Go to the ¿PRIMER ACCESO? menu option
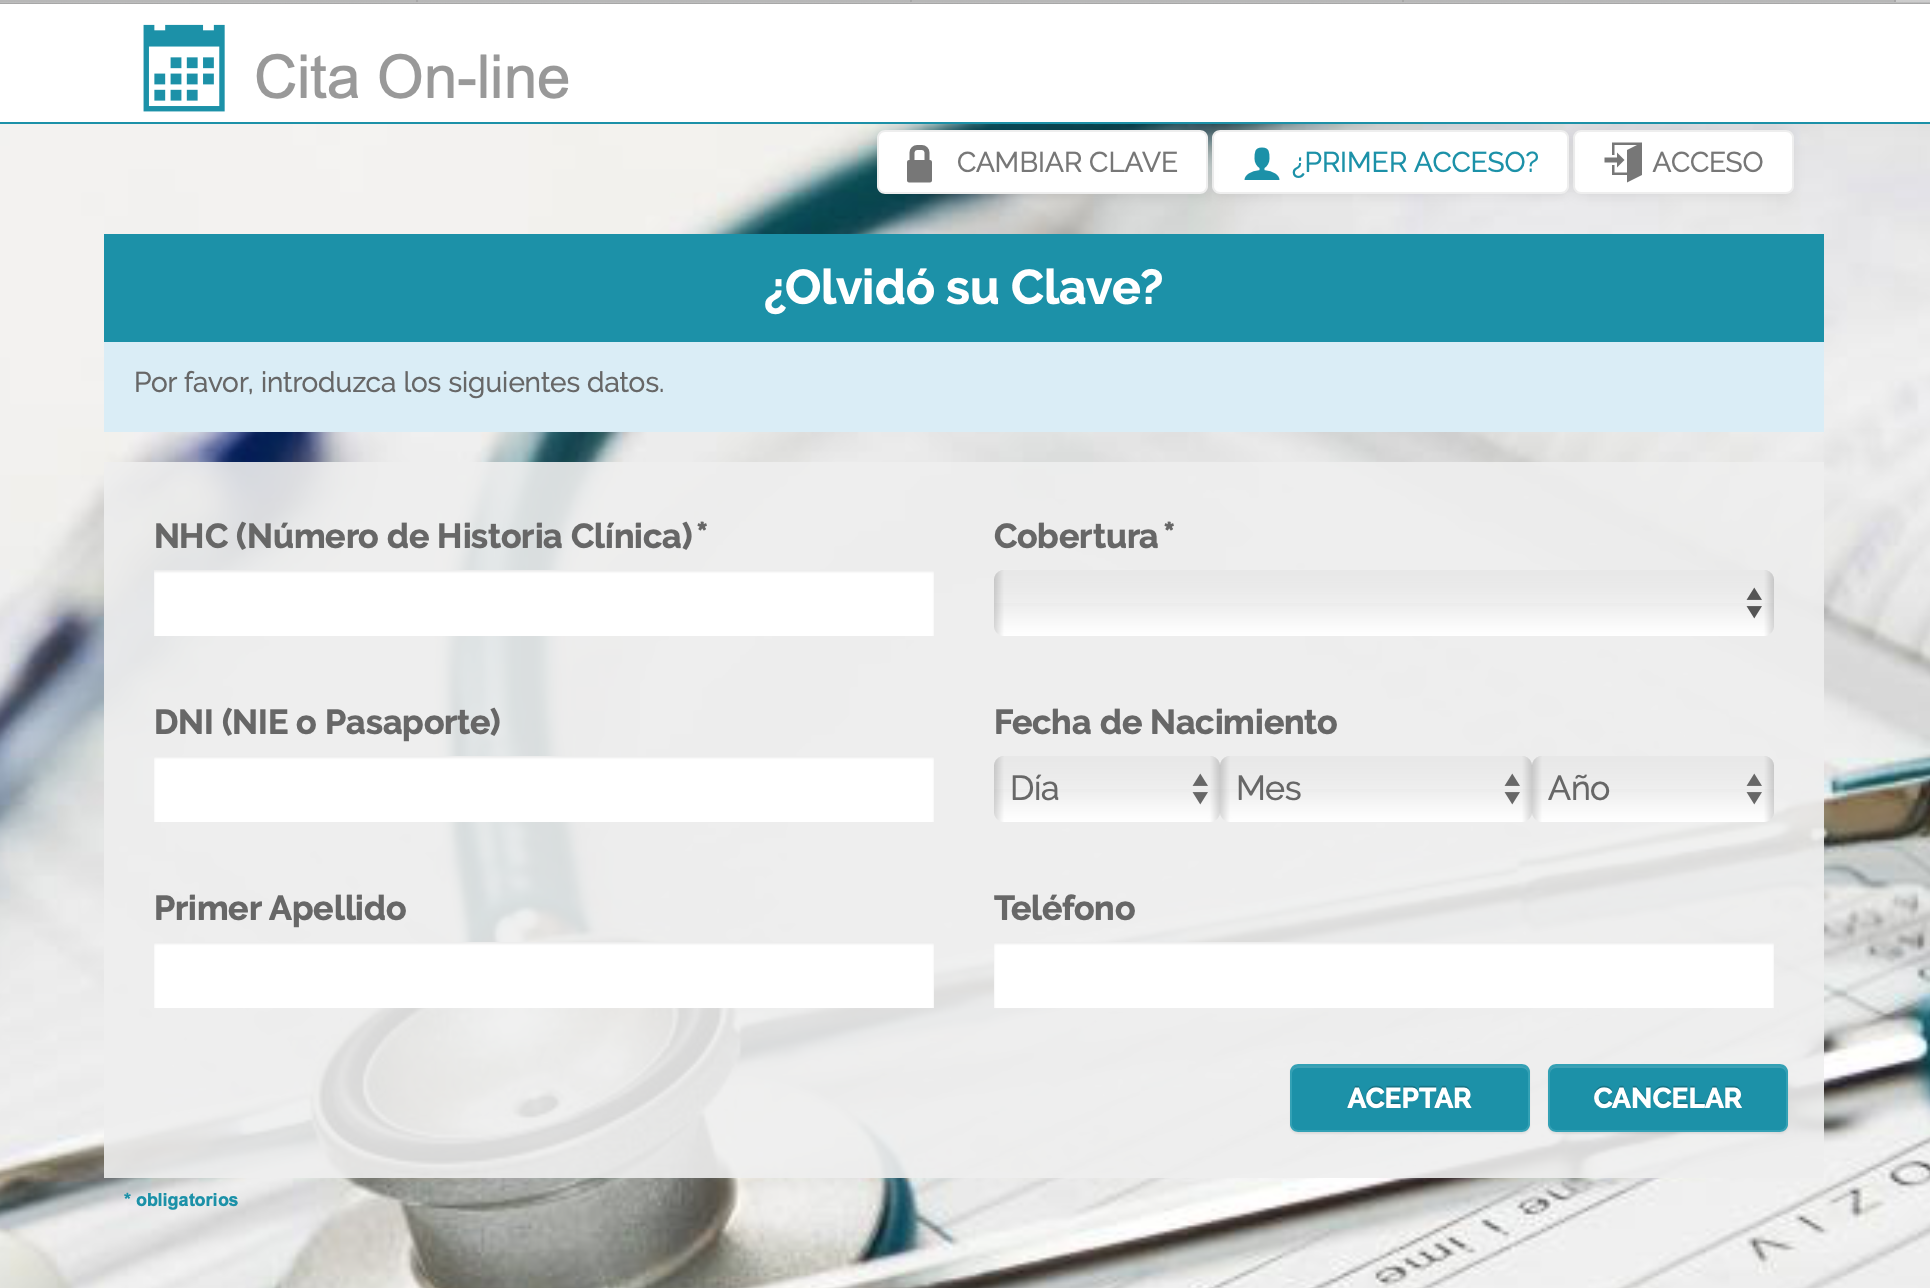Image resolution: width=1930 pixels, height=1288 pixels. 1390,162
